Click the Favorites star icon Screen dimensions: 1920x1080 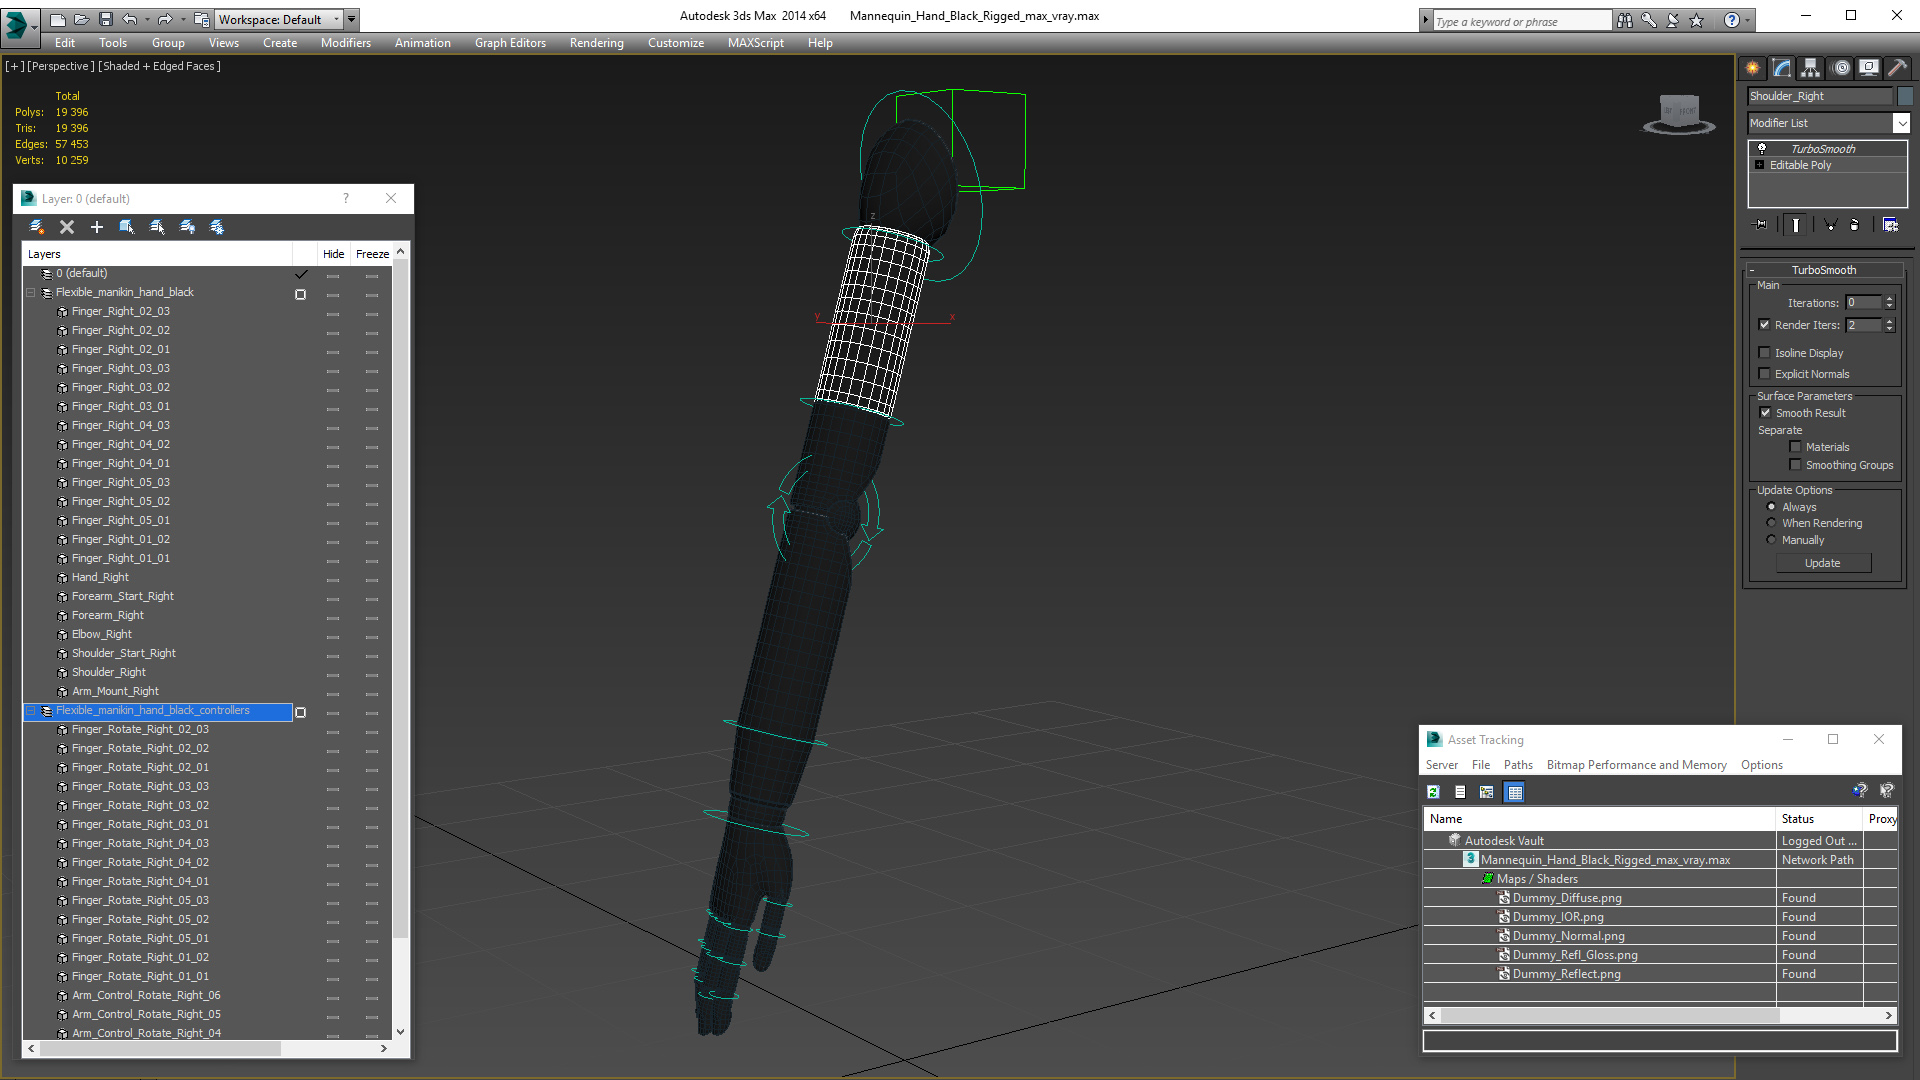[x=1697, y=20]
